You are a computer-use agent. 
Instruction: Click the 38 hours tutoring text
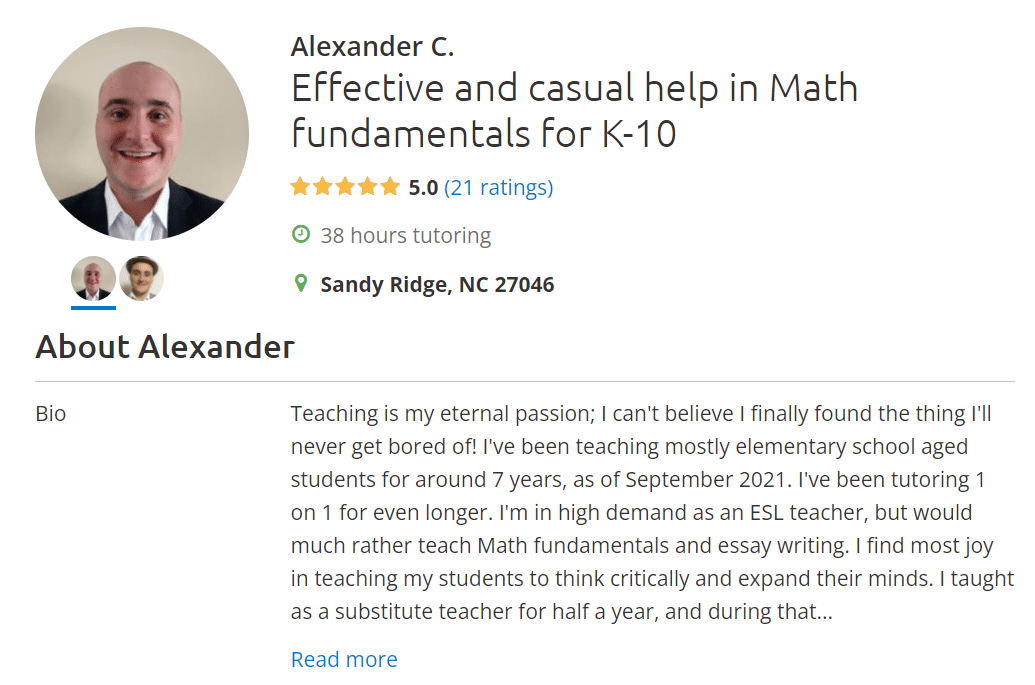click(x=405, y=236)
